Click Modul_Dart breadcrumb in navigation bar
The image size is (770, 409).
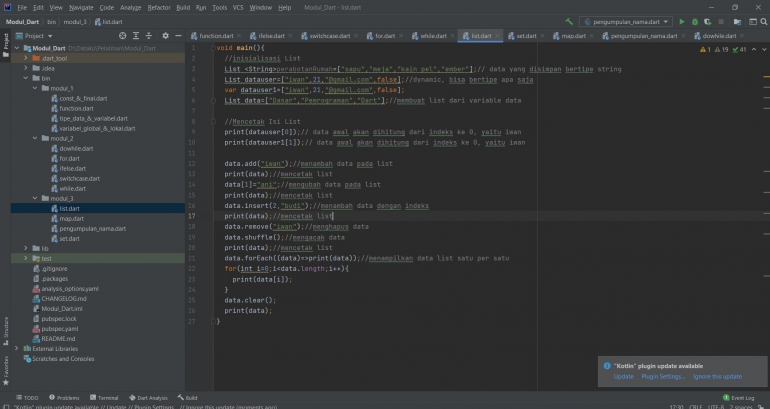22,22
